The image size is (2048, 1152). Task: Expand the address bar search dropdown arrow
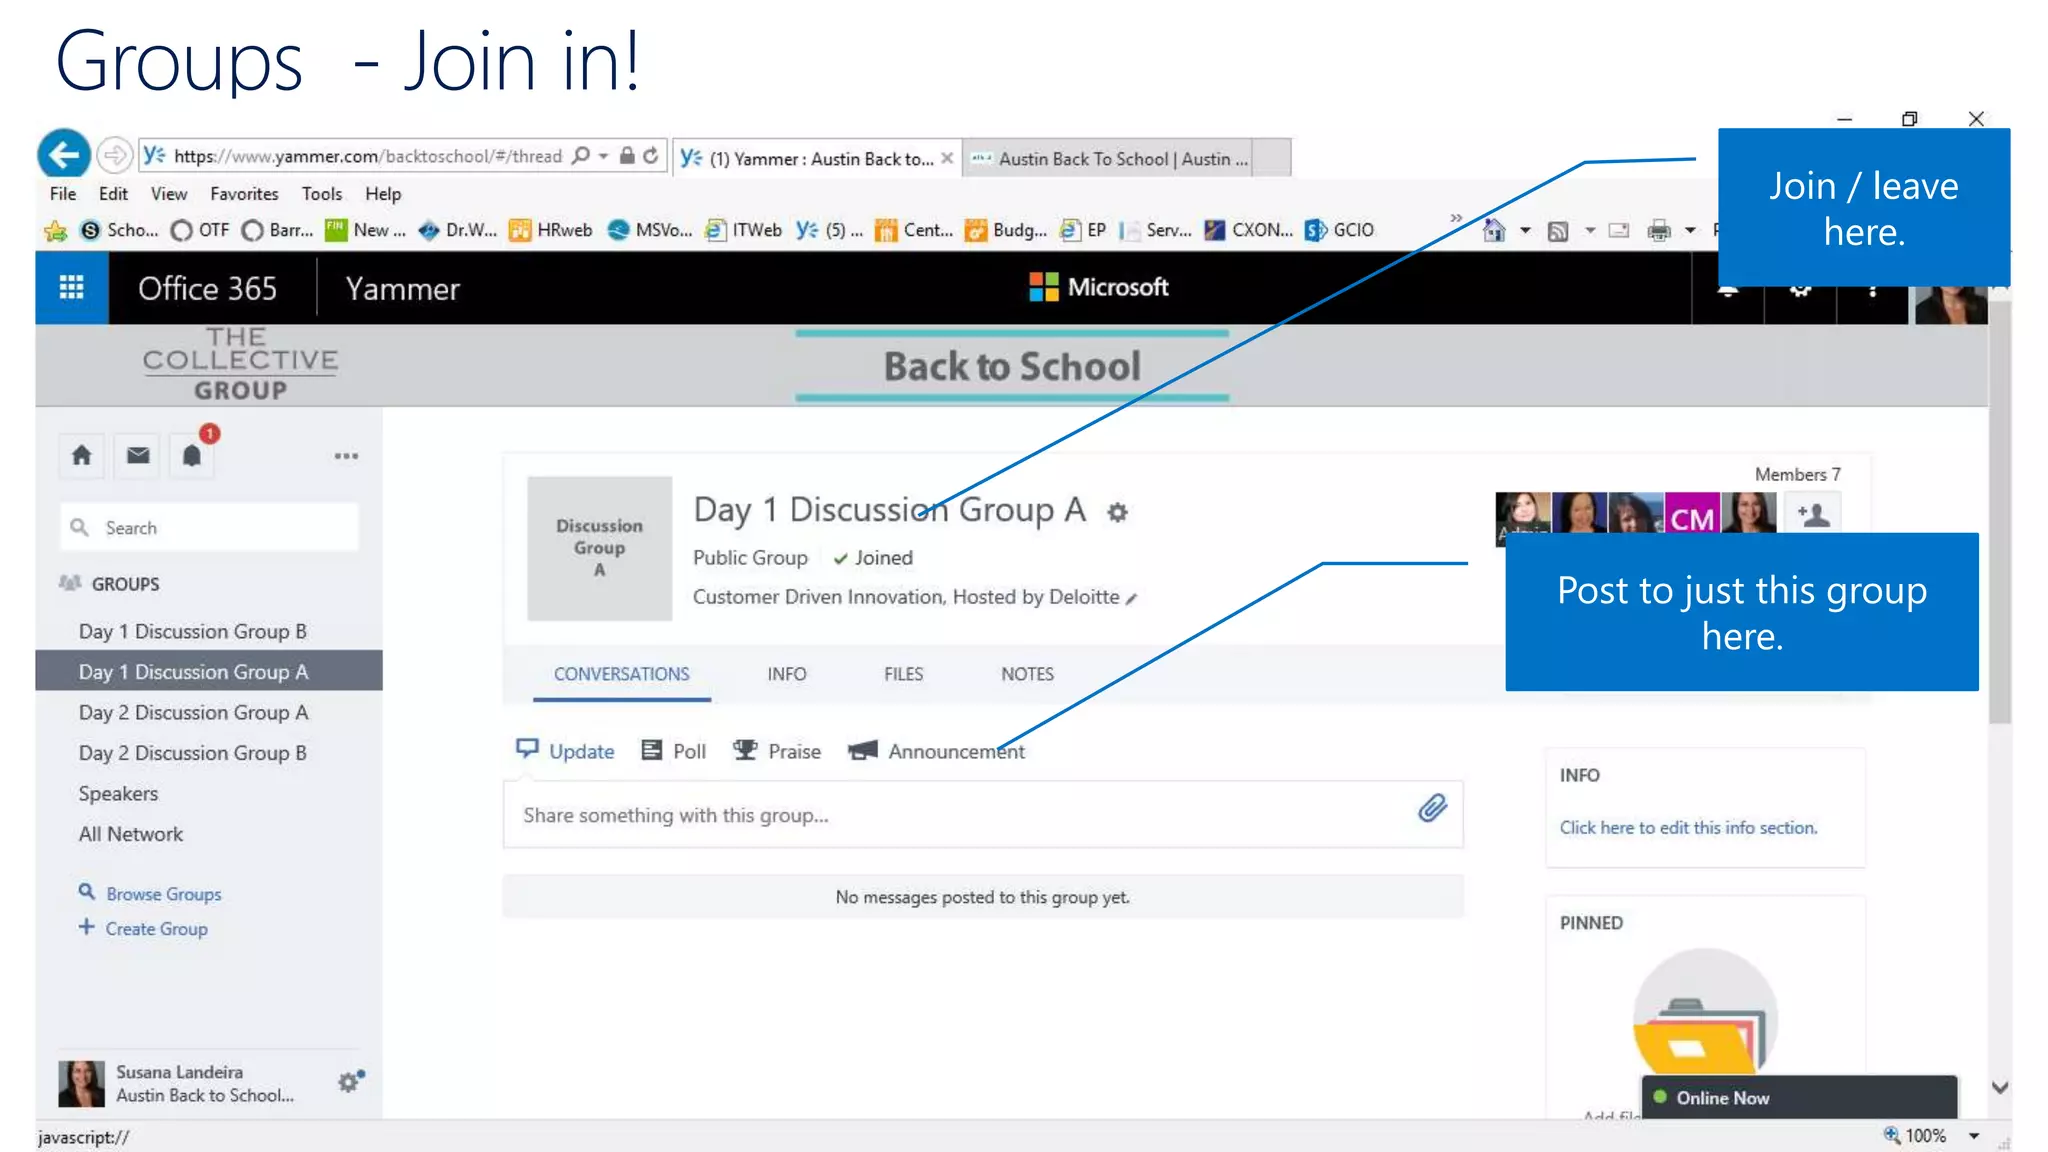pyautogui.click(x=603, y=156)
